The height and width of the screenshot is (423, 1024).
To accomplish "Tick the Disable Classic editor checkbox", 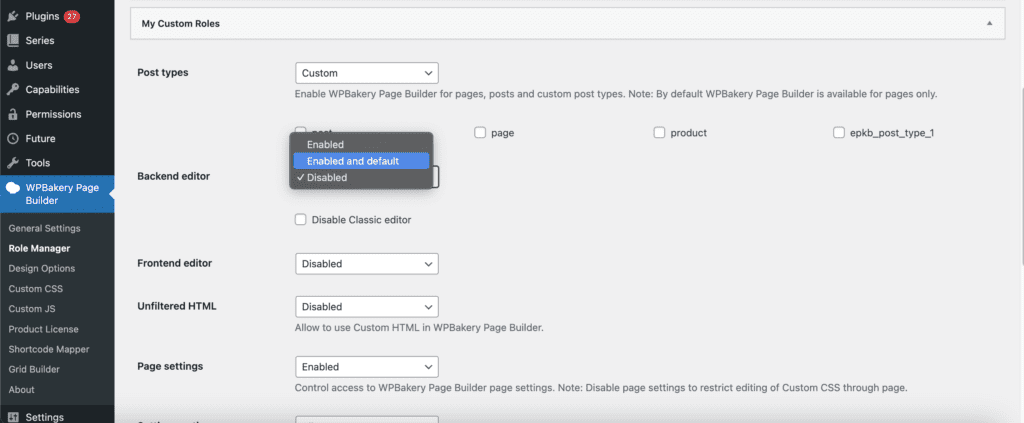I will point(301,220).
